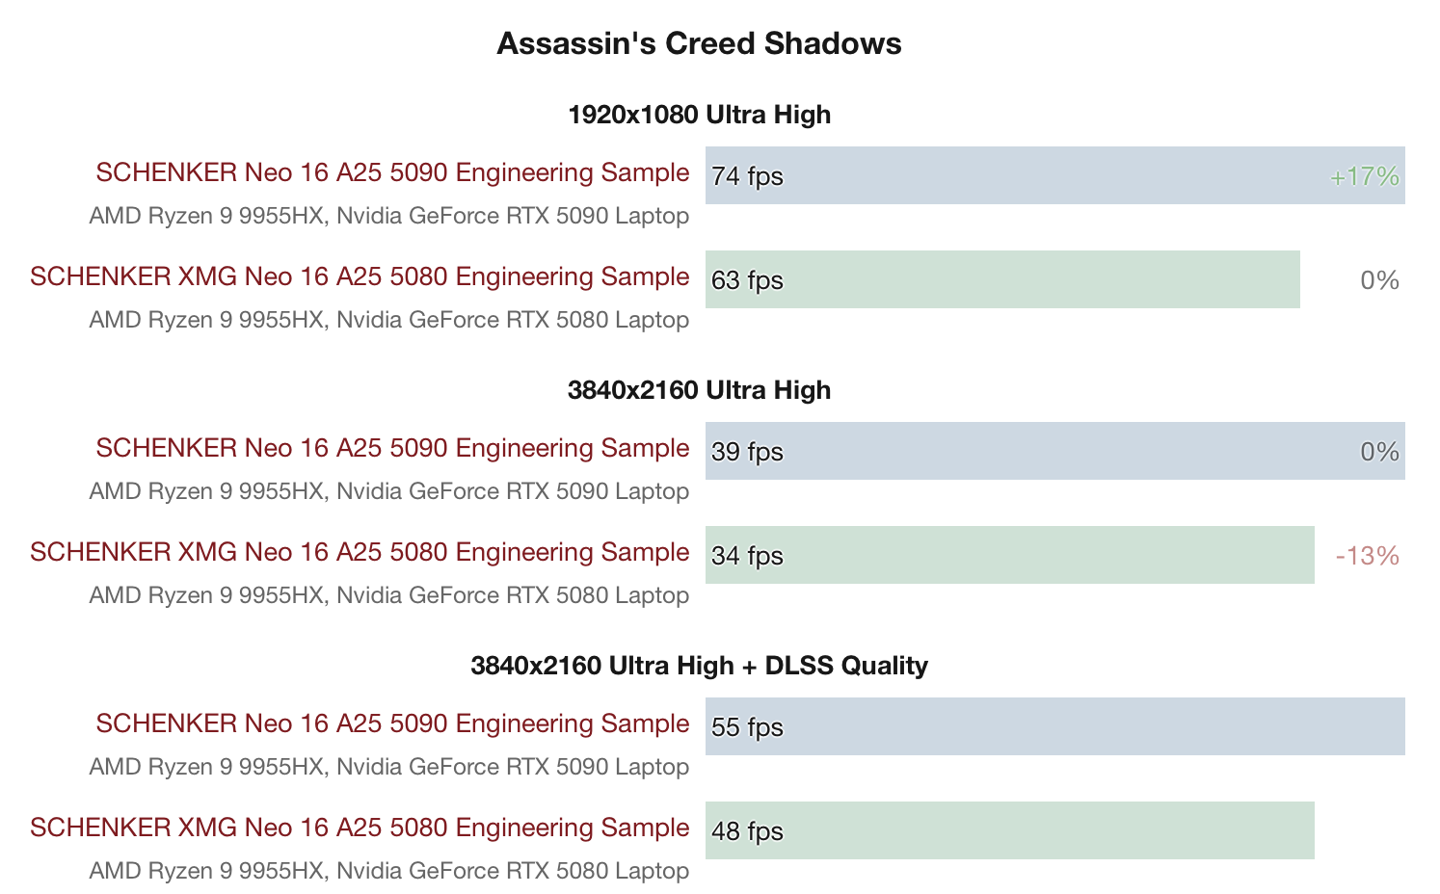
Task: Select the 34 fps green bar
Action: (x=1009, y=555)
